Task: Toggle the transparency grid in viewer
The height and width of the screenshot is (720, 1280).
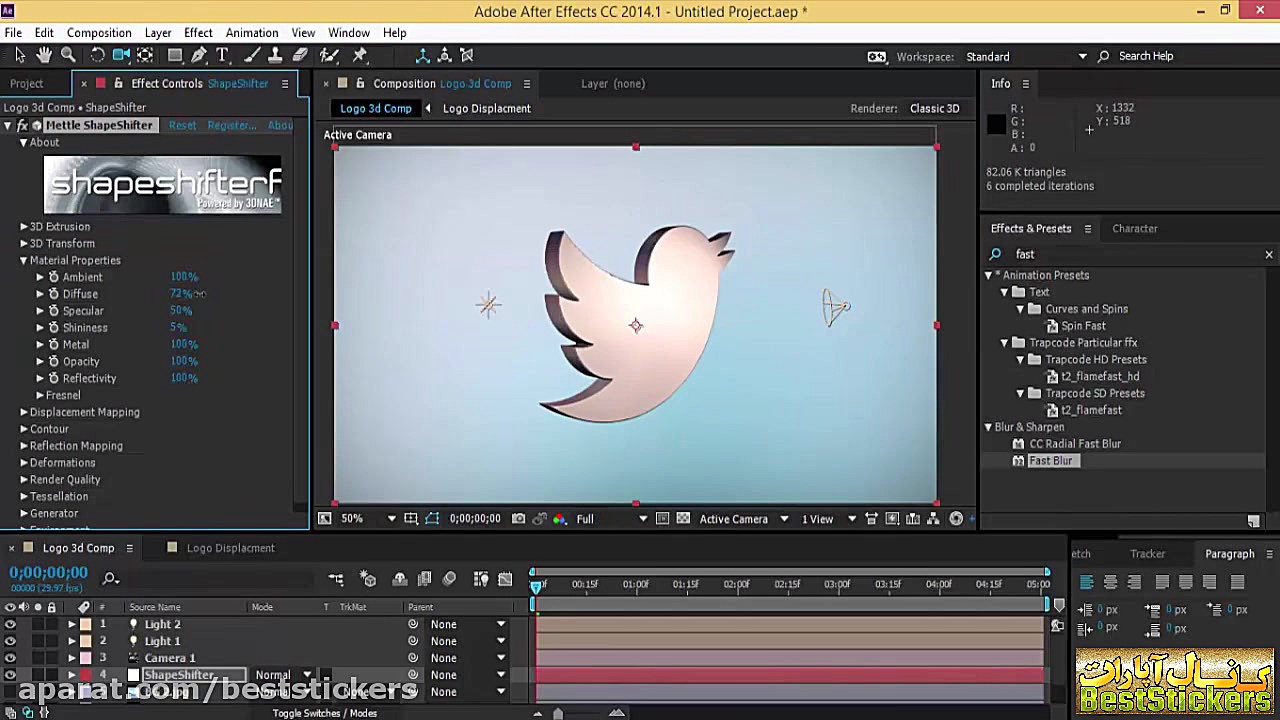Action: pyautogui.click(x=683, y=519)
